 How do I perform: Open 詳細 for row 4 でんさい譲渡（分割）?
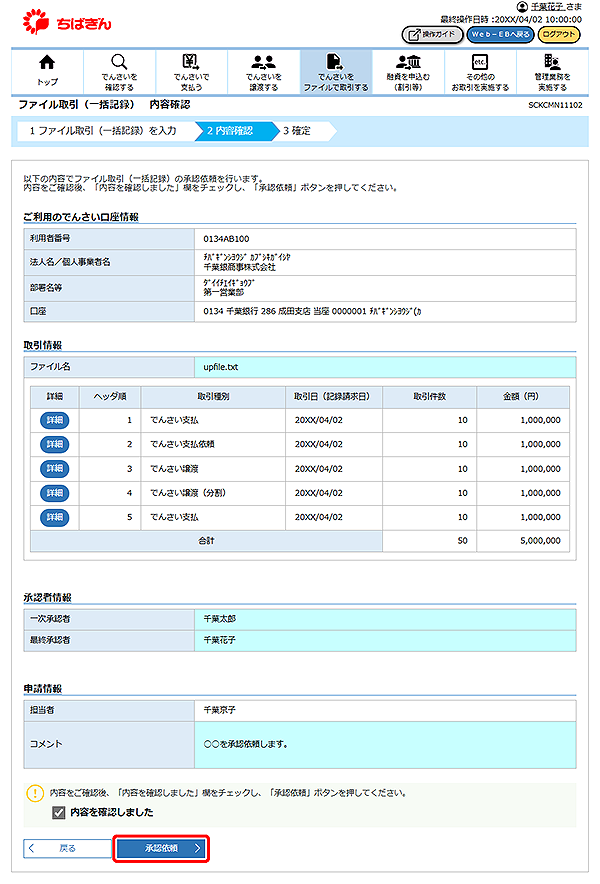pos(55,493)
